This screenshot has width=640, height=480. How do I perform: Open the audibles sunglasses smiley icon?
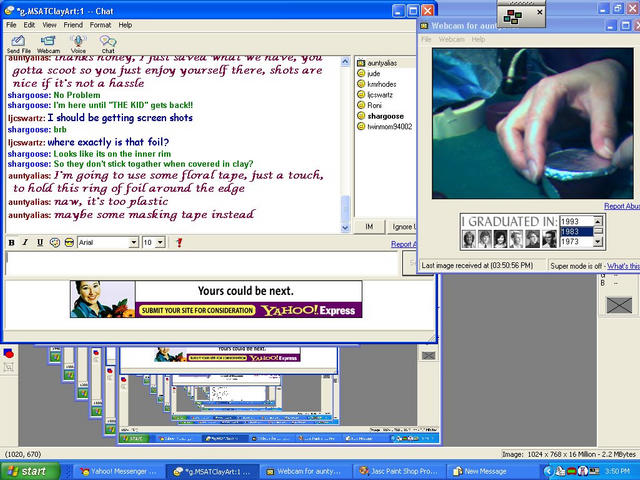[69, 242]
